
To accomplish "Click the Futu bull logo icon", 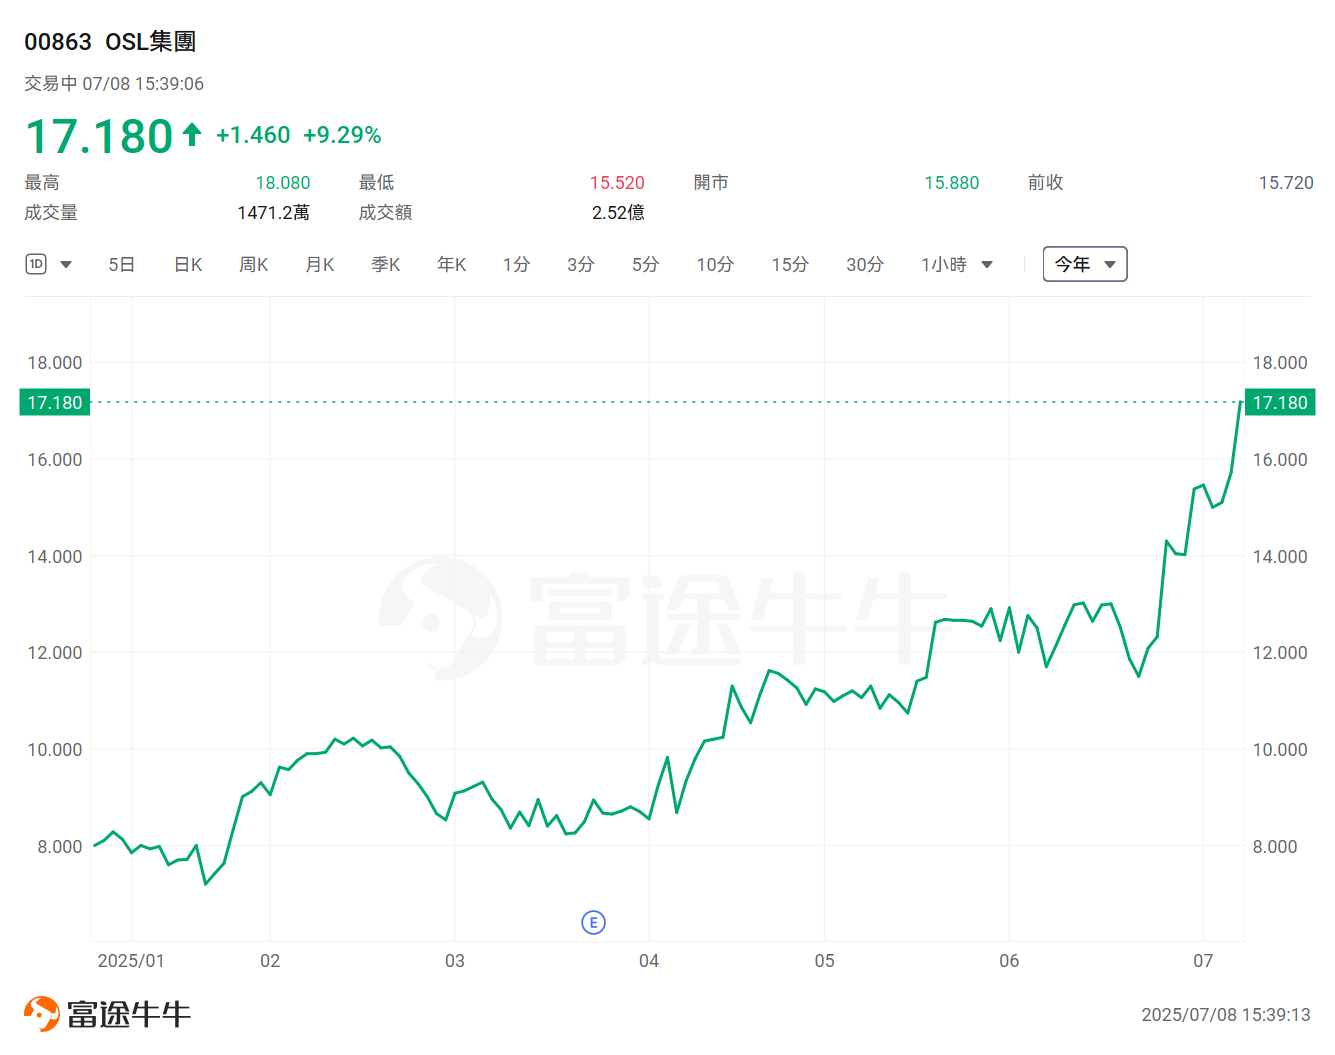I will click(42, 1013).
